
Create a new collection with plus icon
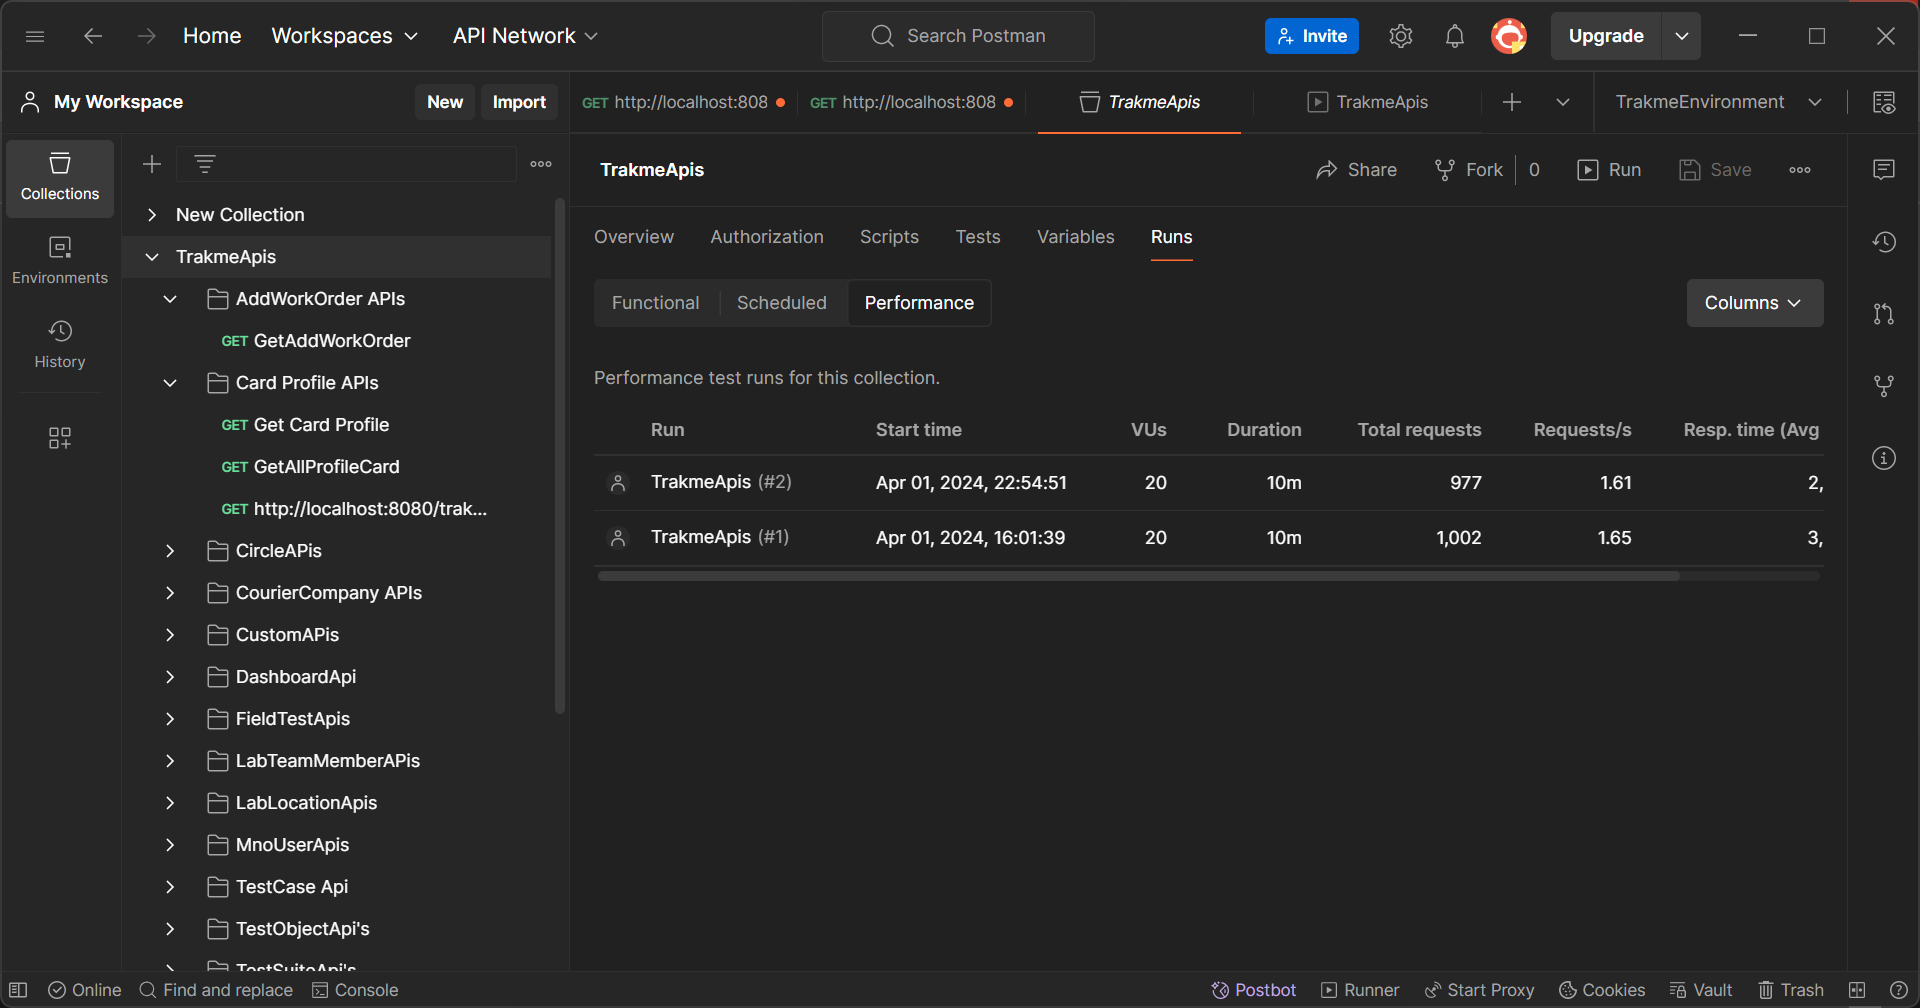tap(152, 164)
